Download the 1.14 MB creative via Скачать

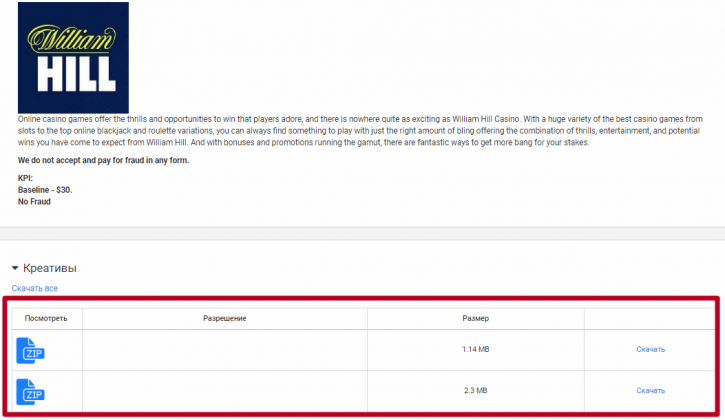pos(651,349)
